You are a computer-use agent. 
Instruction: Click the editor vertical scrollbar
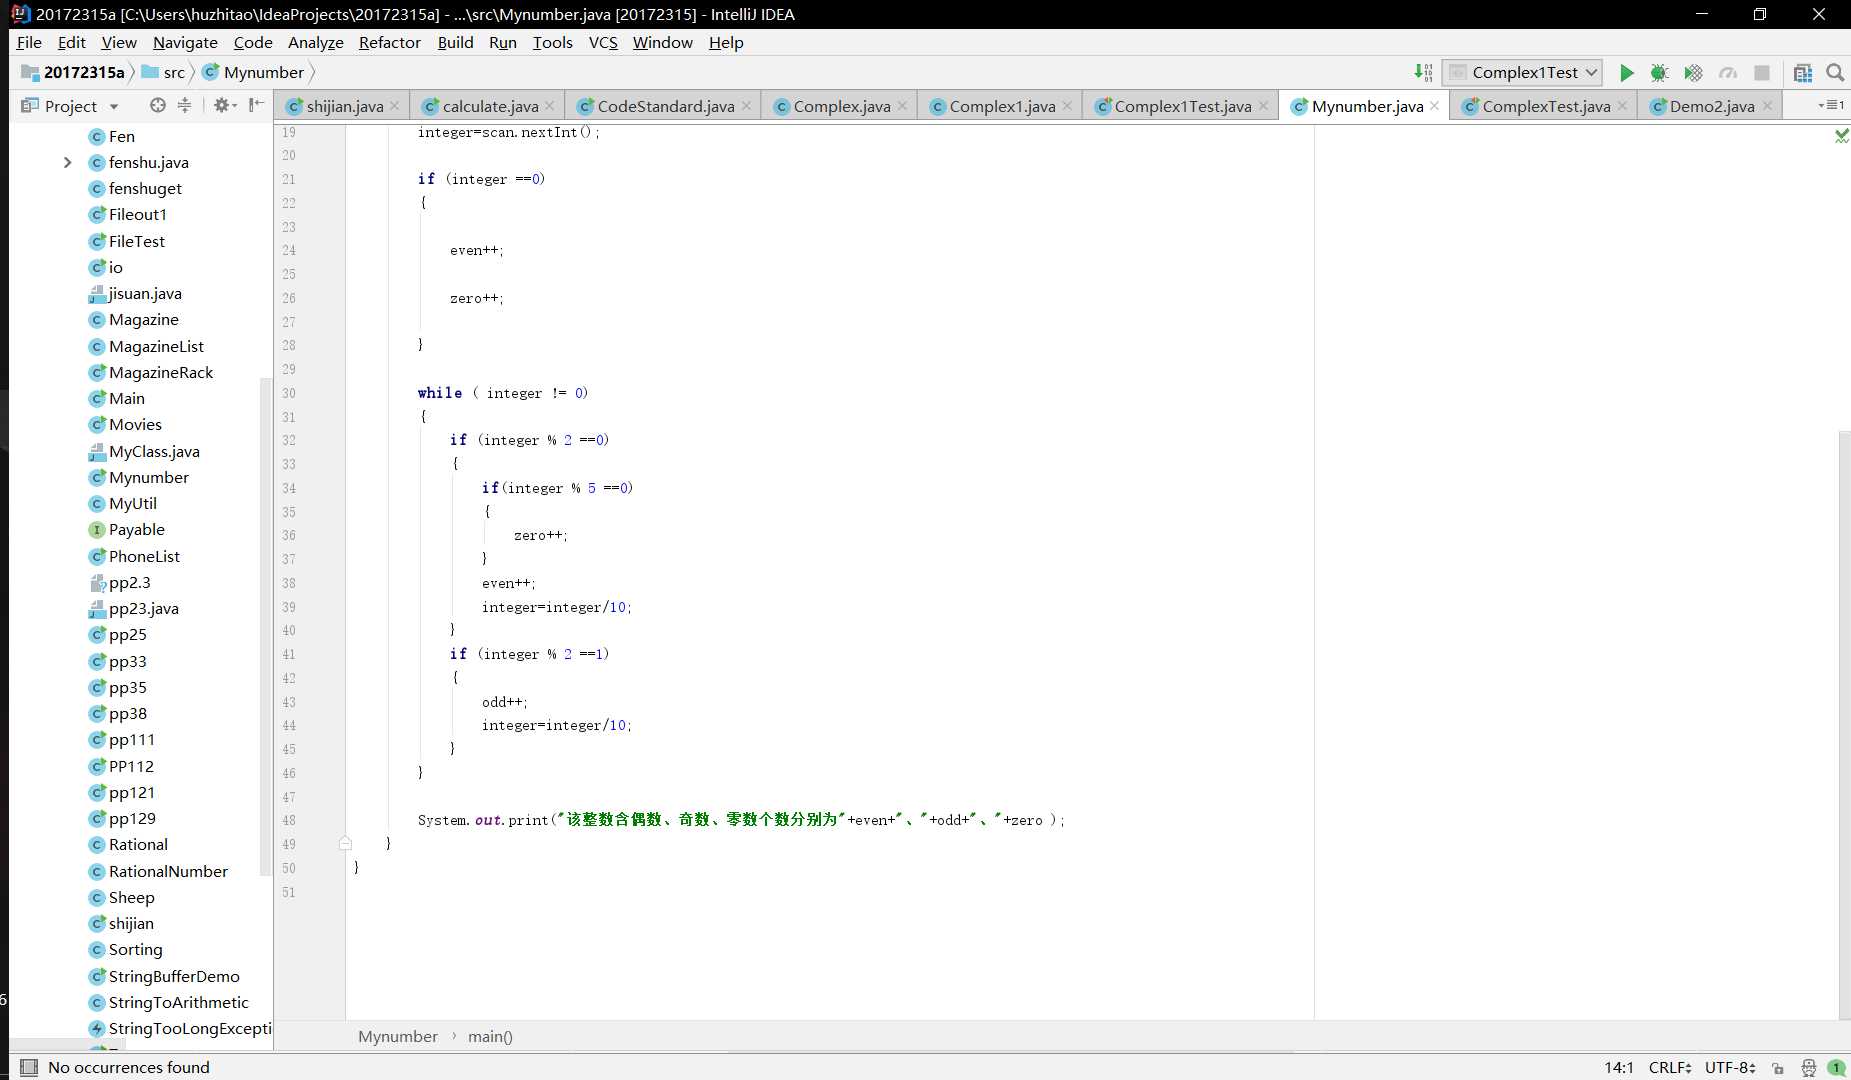(x=1844, y=725)
